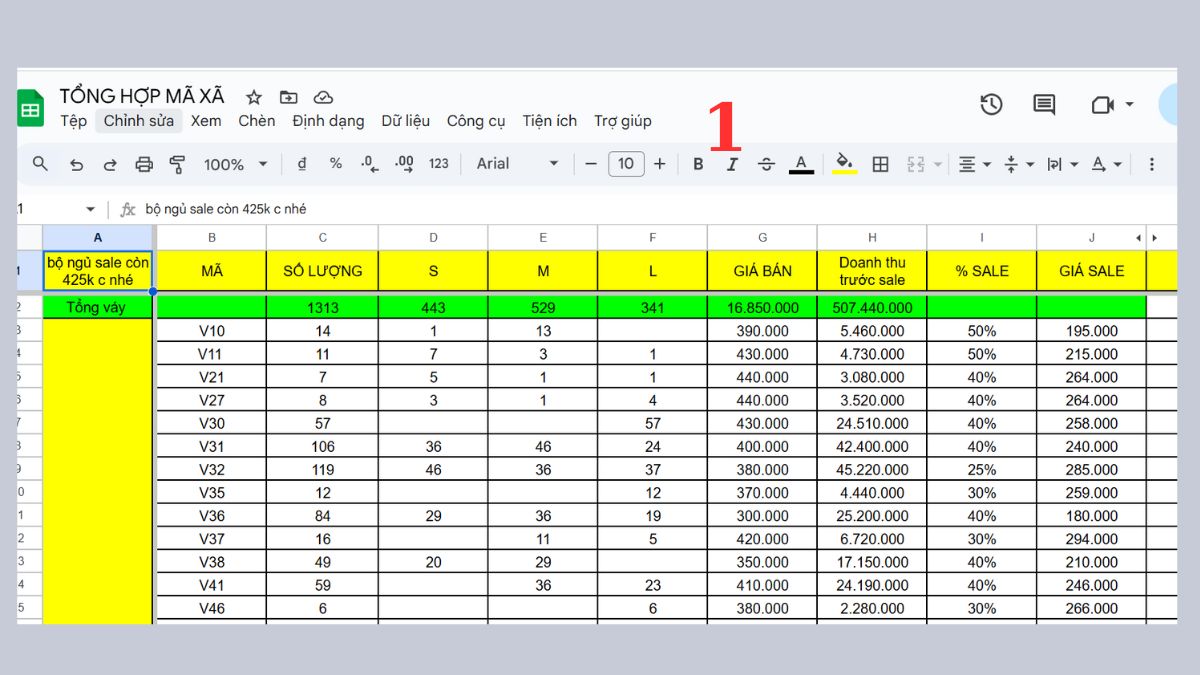Screen dimensions: 1200x675
Task: Open the 123 number formats menu
Action: (x=439, y=164)
